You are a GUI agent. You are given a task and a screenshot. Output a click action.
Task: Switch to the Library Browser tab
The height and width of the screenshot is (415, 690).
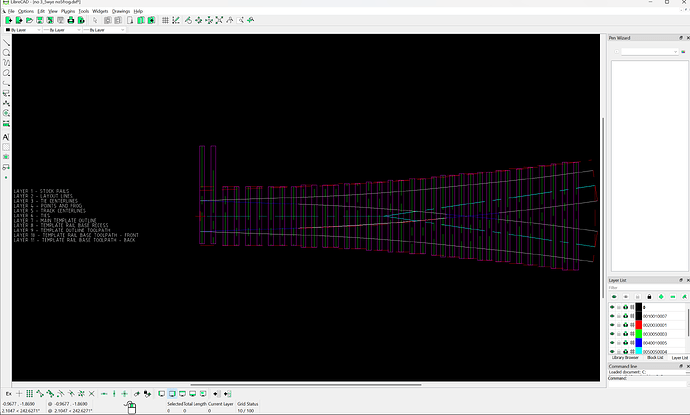point(624,357)
